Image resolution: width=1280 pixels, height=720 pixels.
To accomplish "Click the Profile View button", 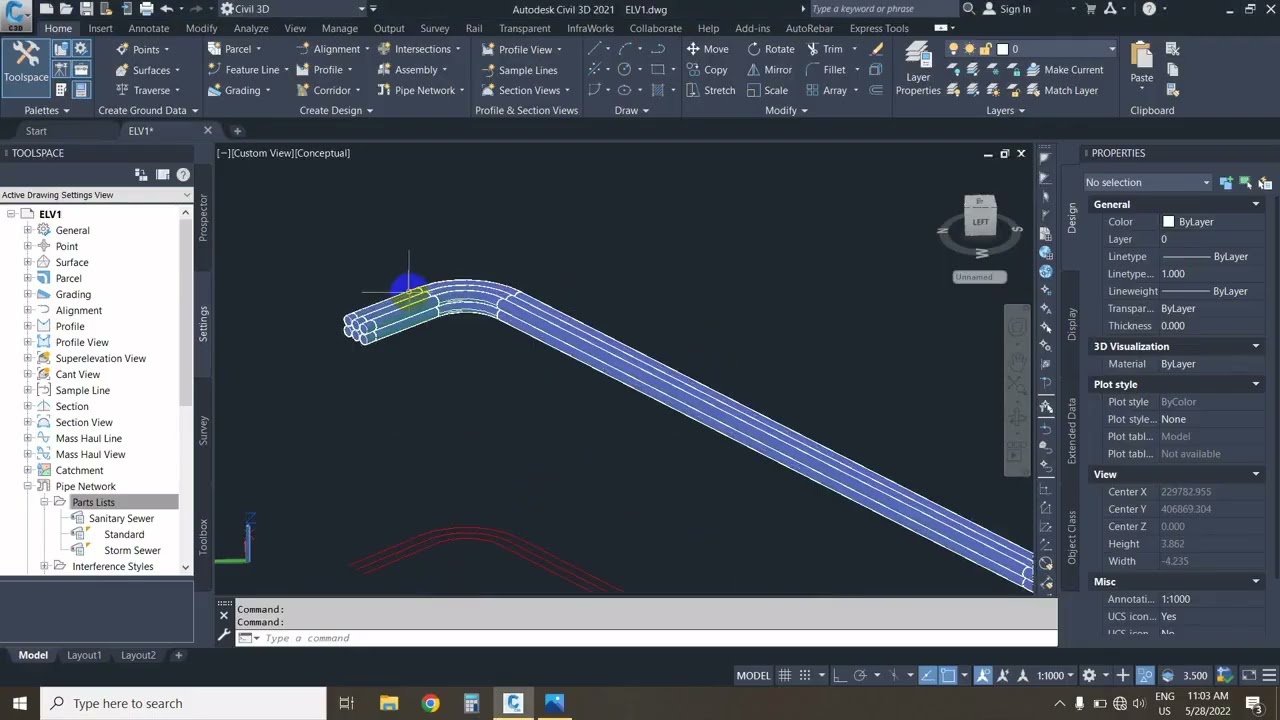I will [521, 49].
